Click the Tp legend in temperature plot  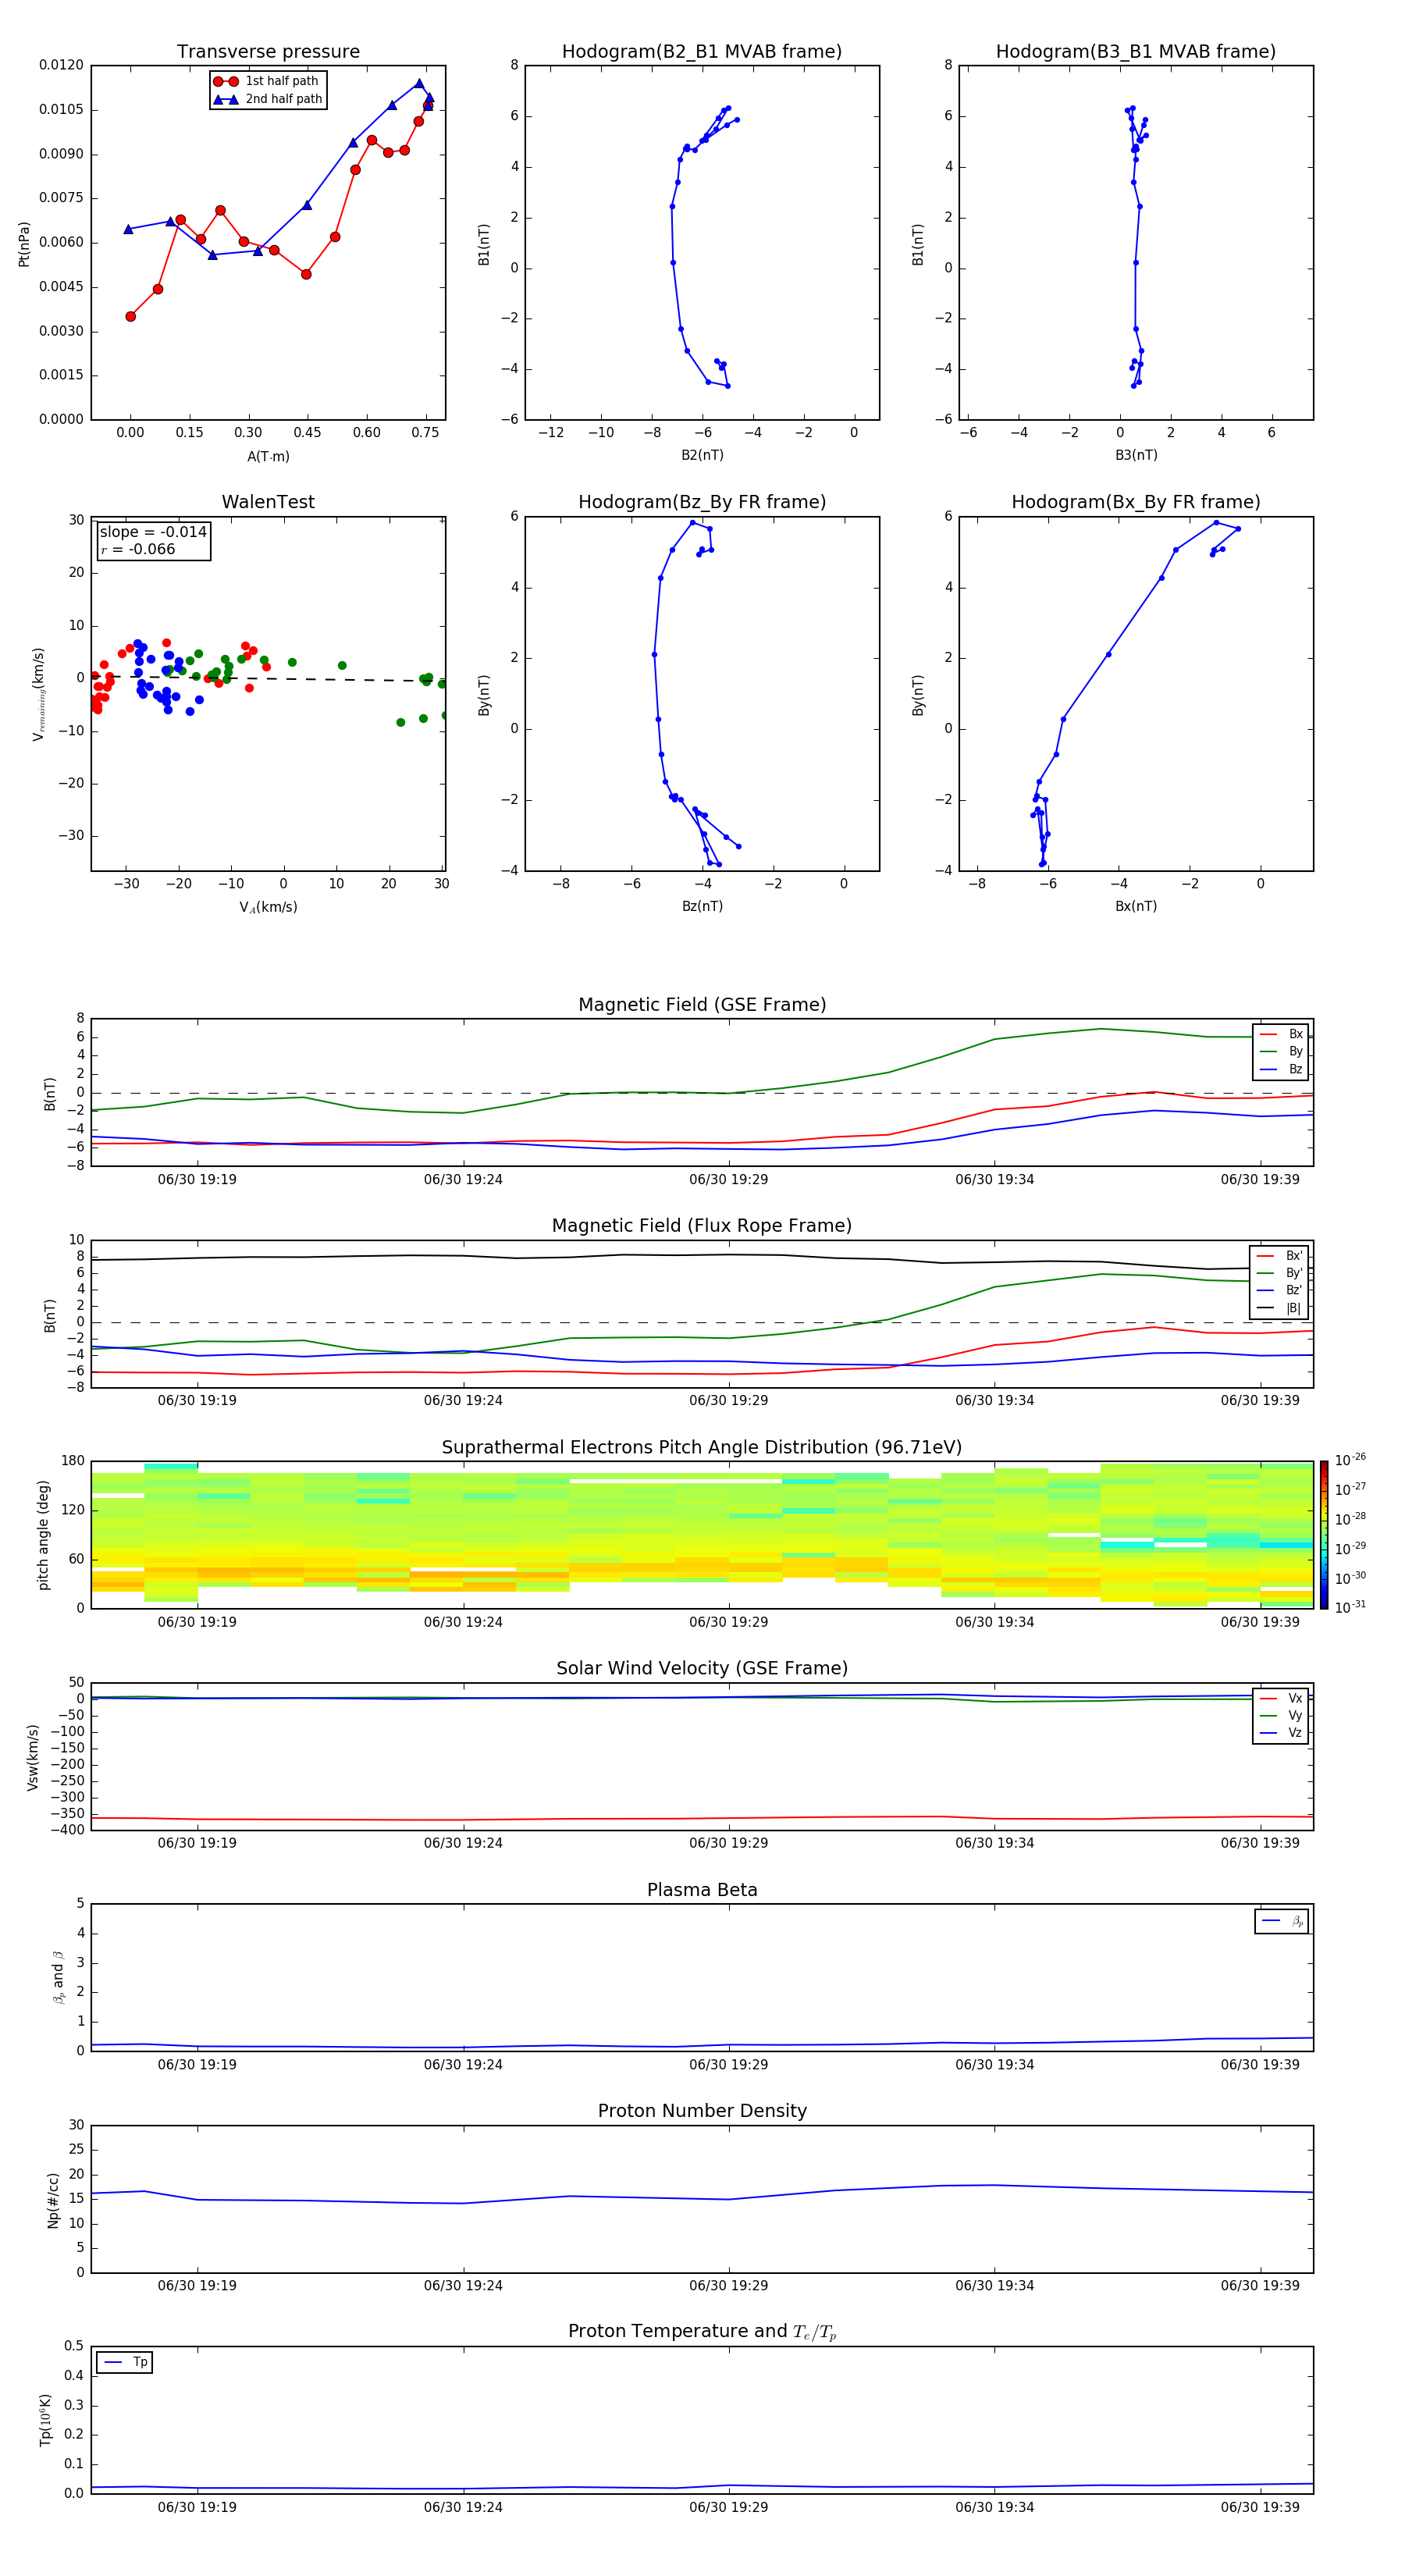pos(125,2363)
